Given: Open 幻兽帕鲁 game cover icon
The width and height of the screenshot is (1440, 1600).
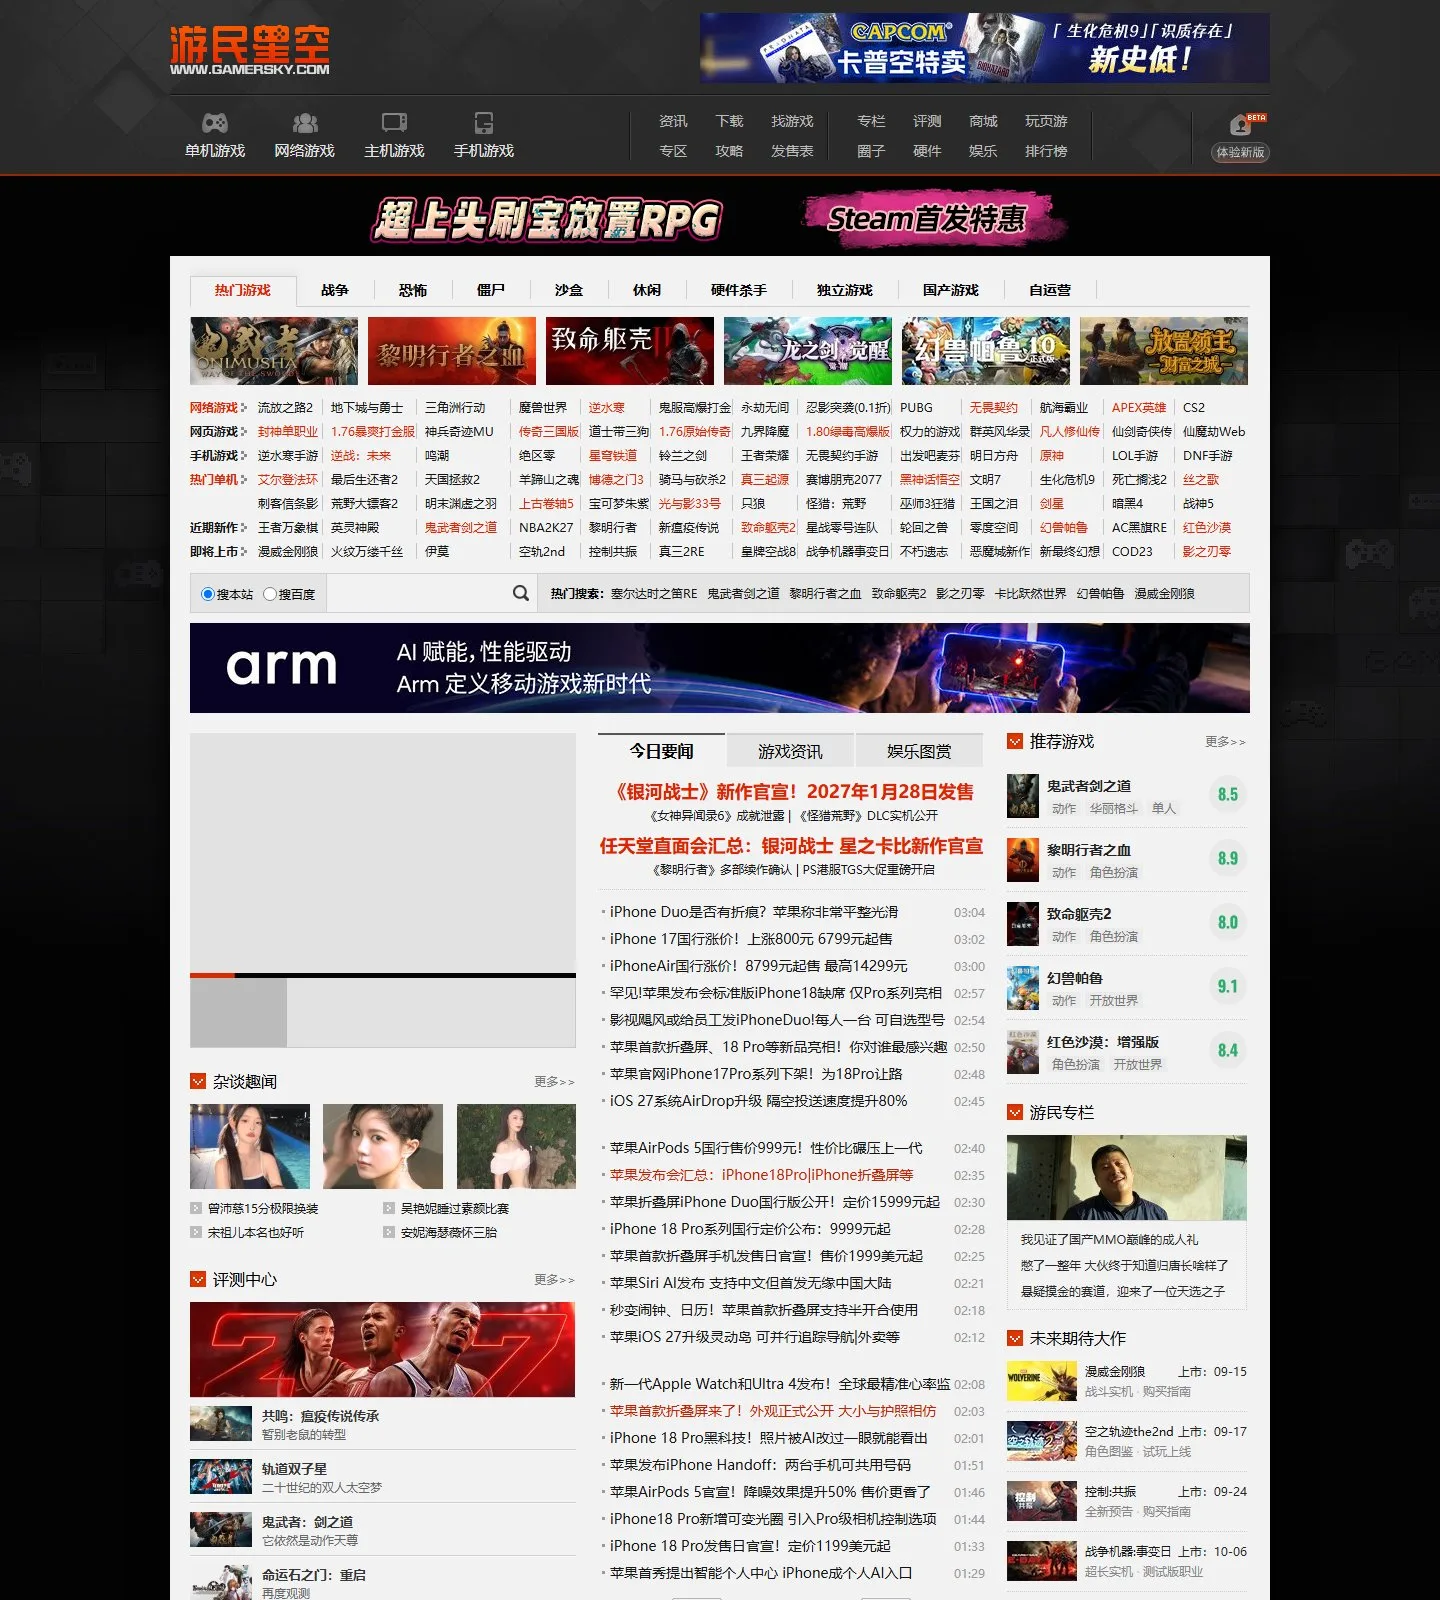Looking at the screenshot, I should tap(1023, 988).
